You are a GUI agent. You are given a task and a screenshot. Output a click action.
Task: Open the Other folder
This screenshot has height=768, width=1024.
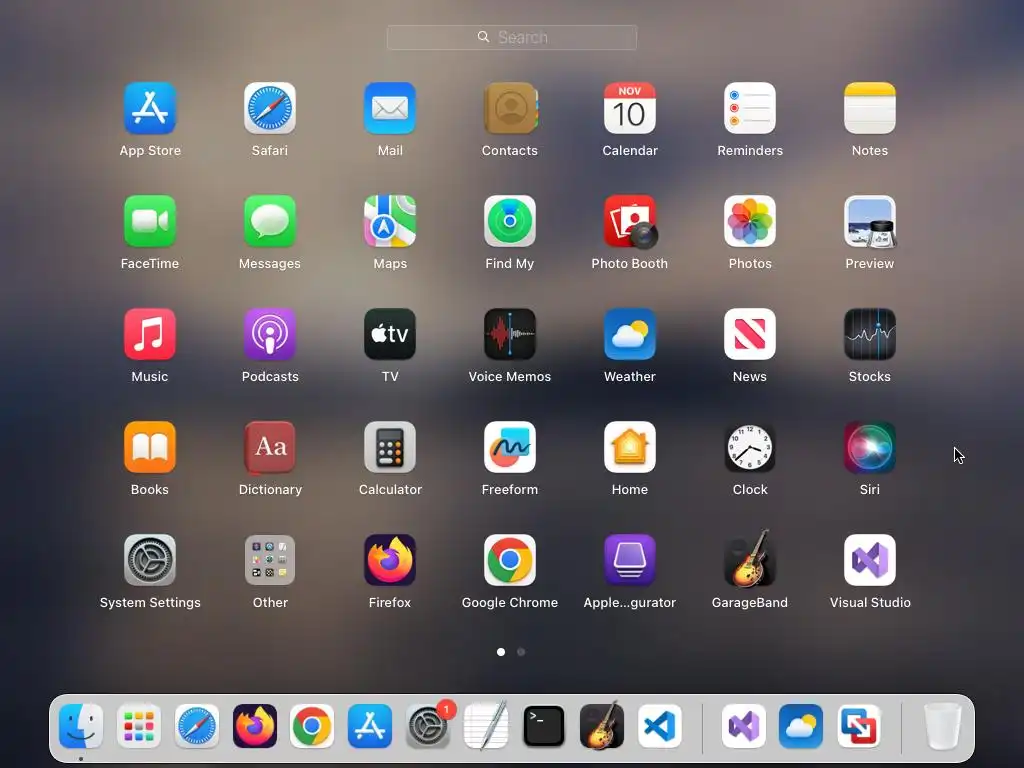[270, 560]
